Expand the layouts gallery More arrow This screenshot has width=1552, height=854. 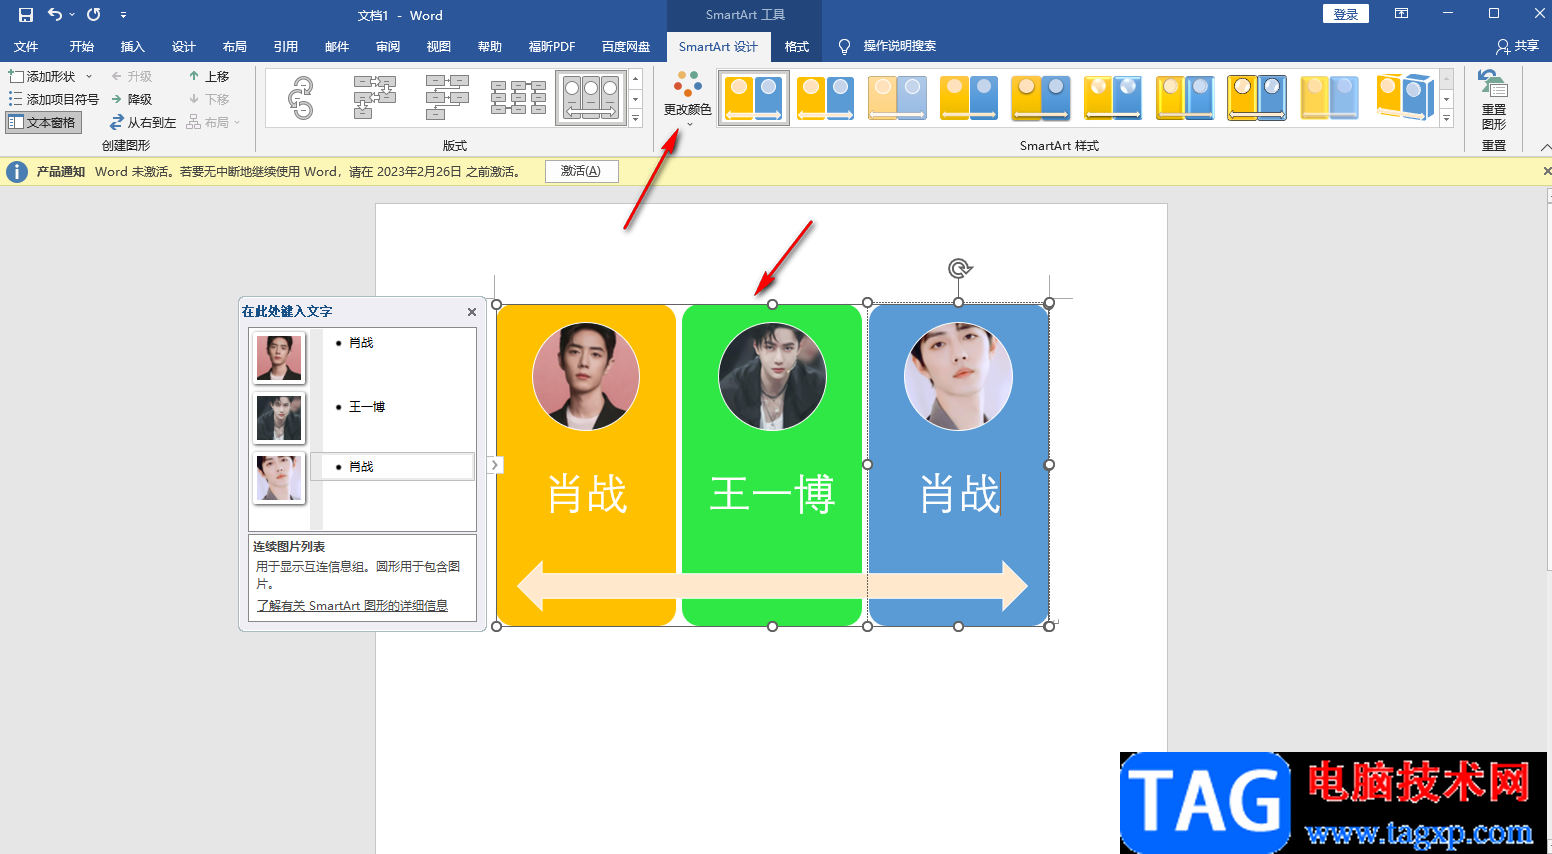tap(635, 118)
